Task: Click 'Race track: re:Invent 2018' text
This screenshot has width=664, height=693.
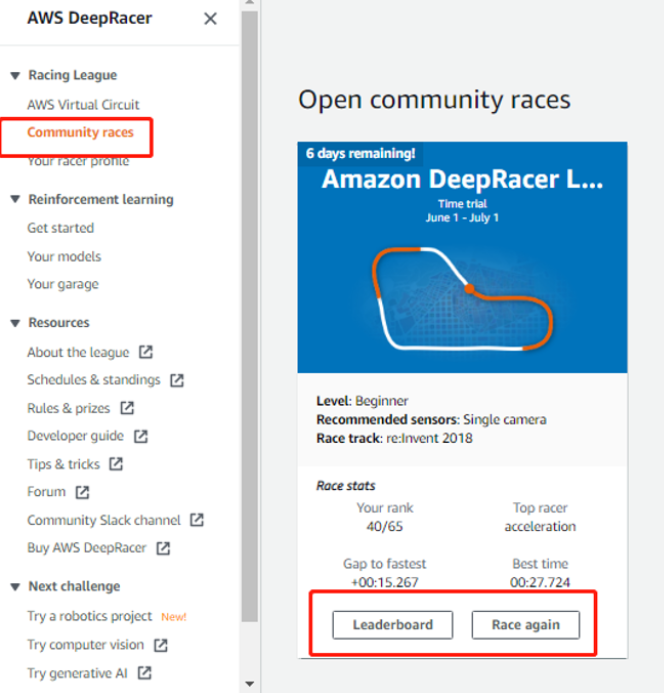Action: pos(394,438)
